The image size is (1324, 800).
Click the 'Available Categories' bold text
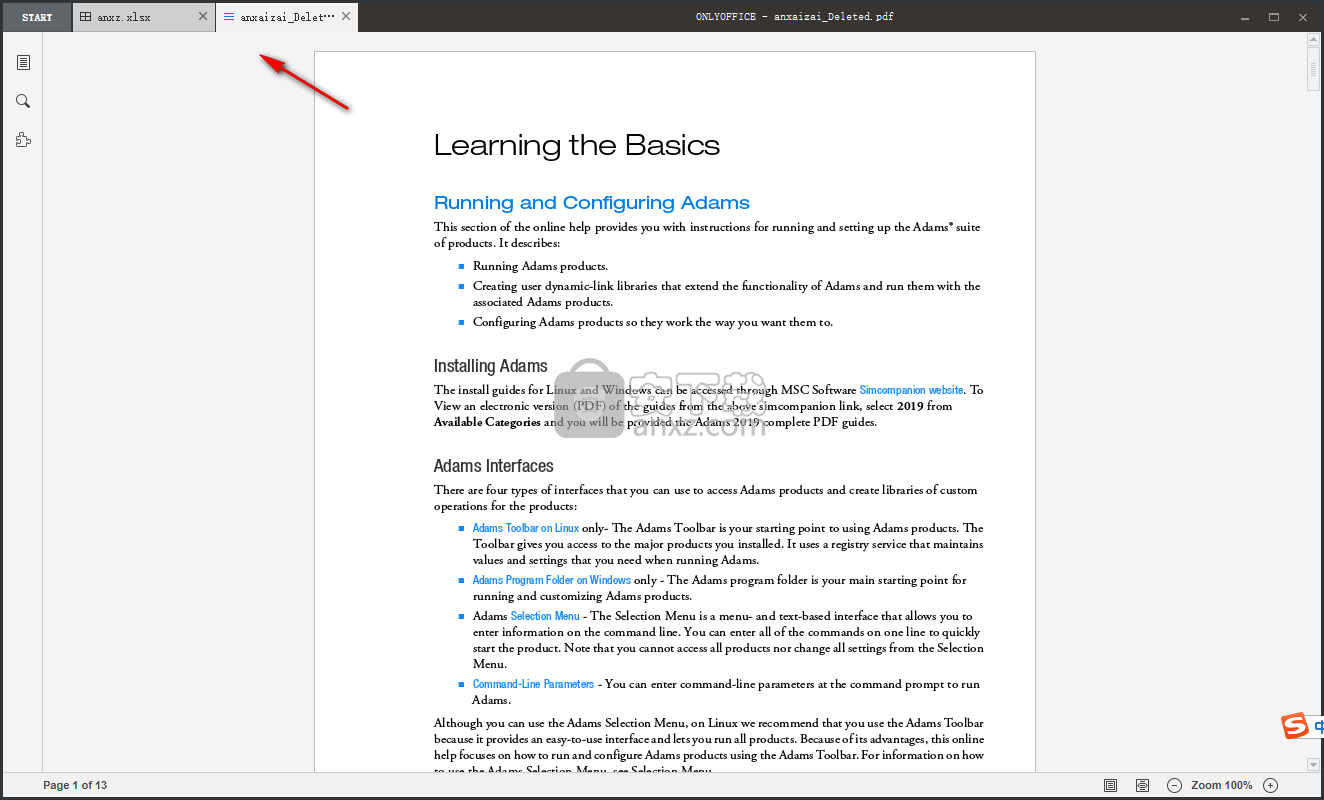tap(487, 422)
